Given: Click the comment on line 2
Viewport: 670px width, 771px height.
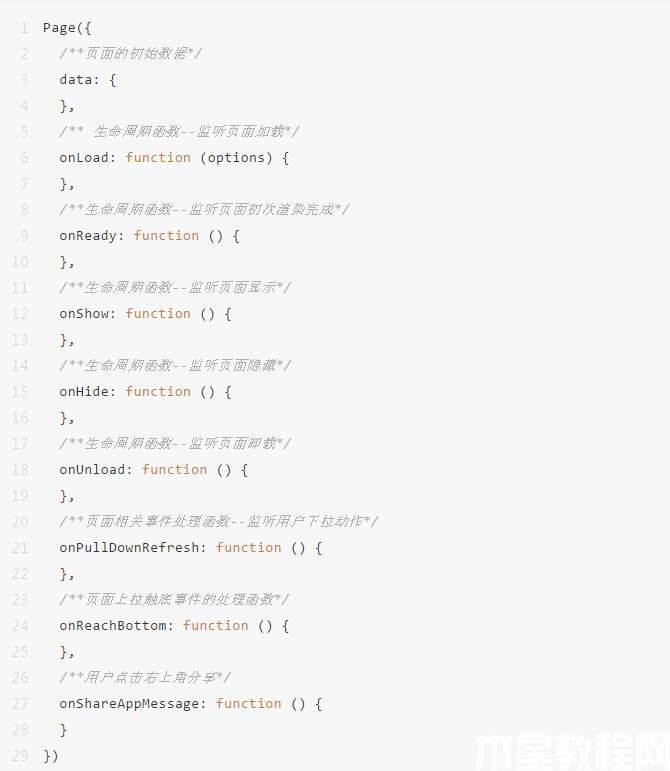Looking at the screenshot, I should [130, 54].
